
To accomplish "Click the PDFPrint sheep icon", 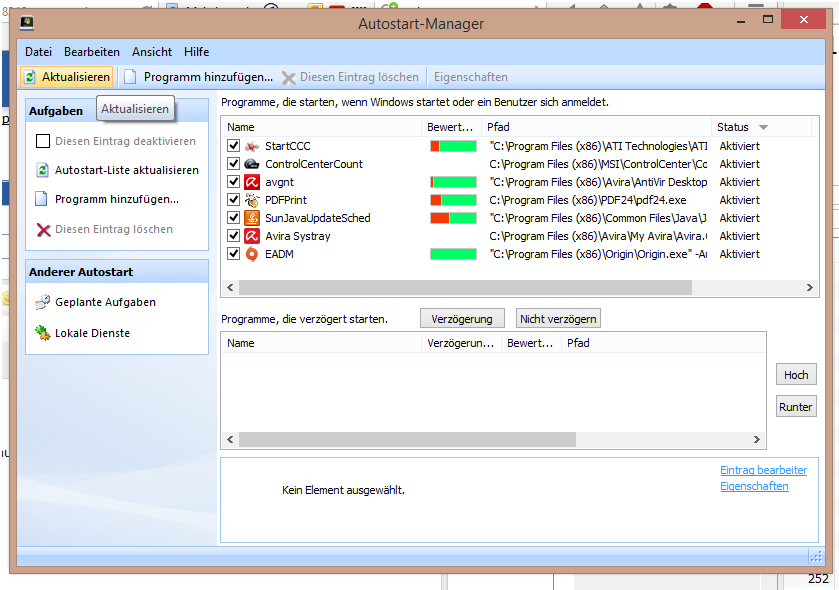I will [x=251, y=200].
